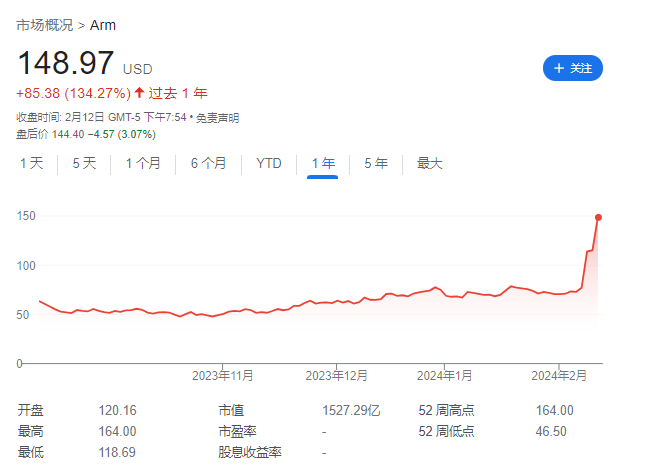Select the 1 天 range tab
The height and width of the screenshot is (470, 646).
pyautogui.click(x=32, y=164)
